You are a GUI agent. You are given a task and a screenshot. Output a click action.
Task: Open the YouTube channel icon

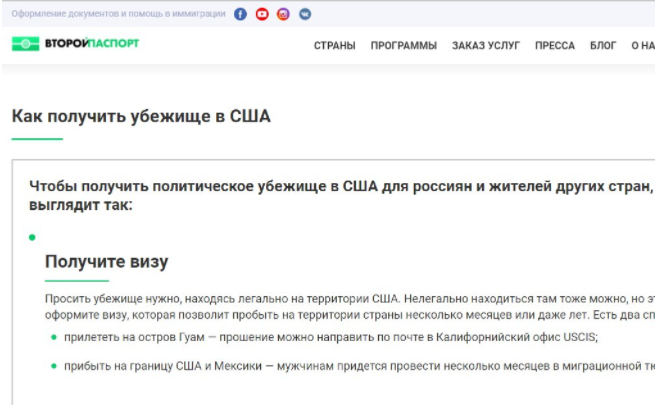pos(262,14)
